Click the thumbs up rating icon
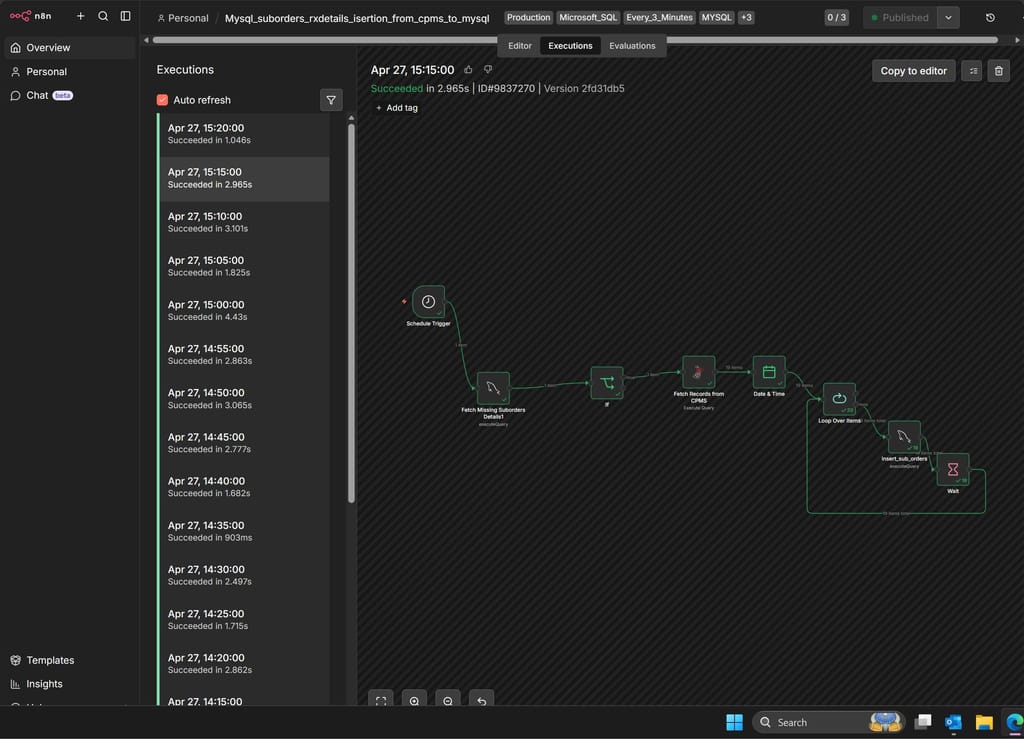Image resolution: width=1024 pixels, height=740 pixels. tap(468, 70)
